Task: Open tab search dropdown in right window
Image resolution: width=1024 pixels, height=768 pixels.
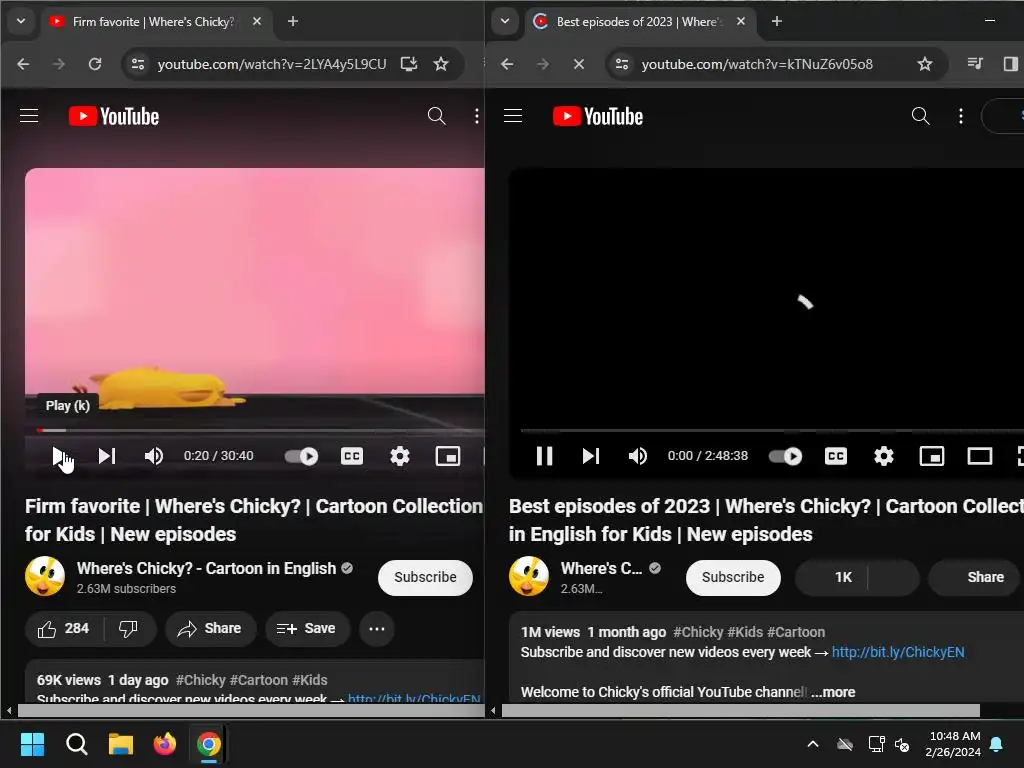Action: 505,22
